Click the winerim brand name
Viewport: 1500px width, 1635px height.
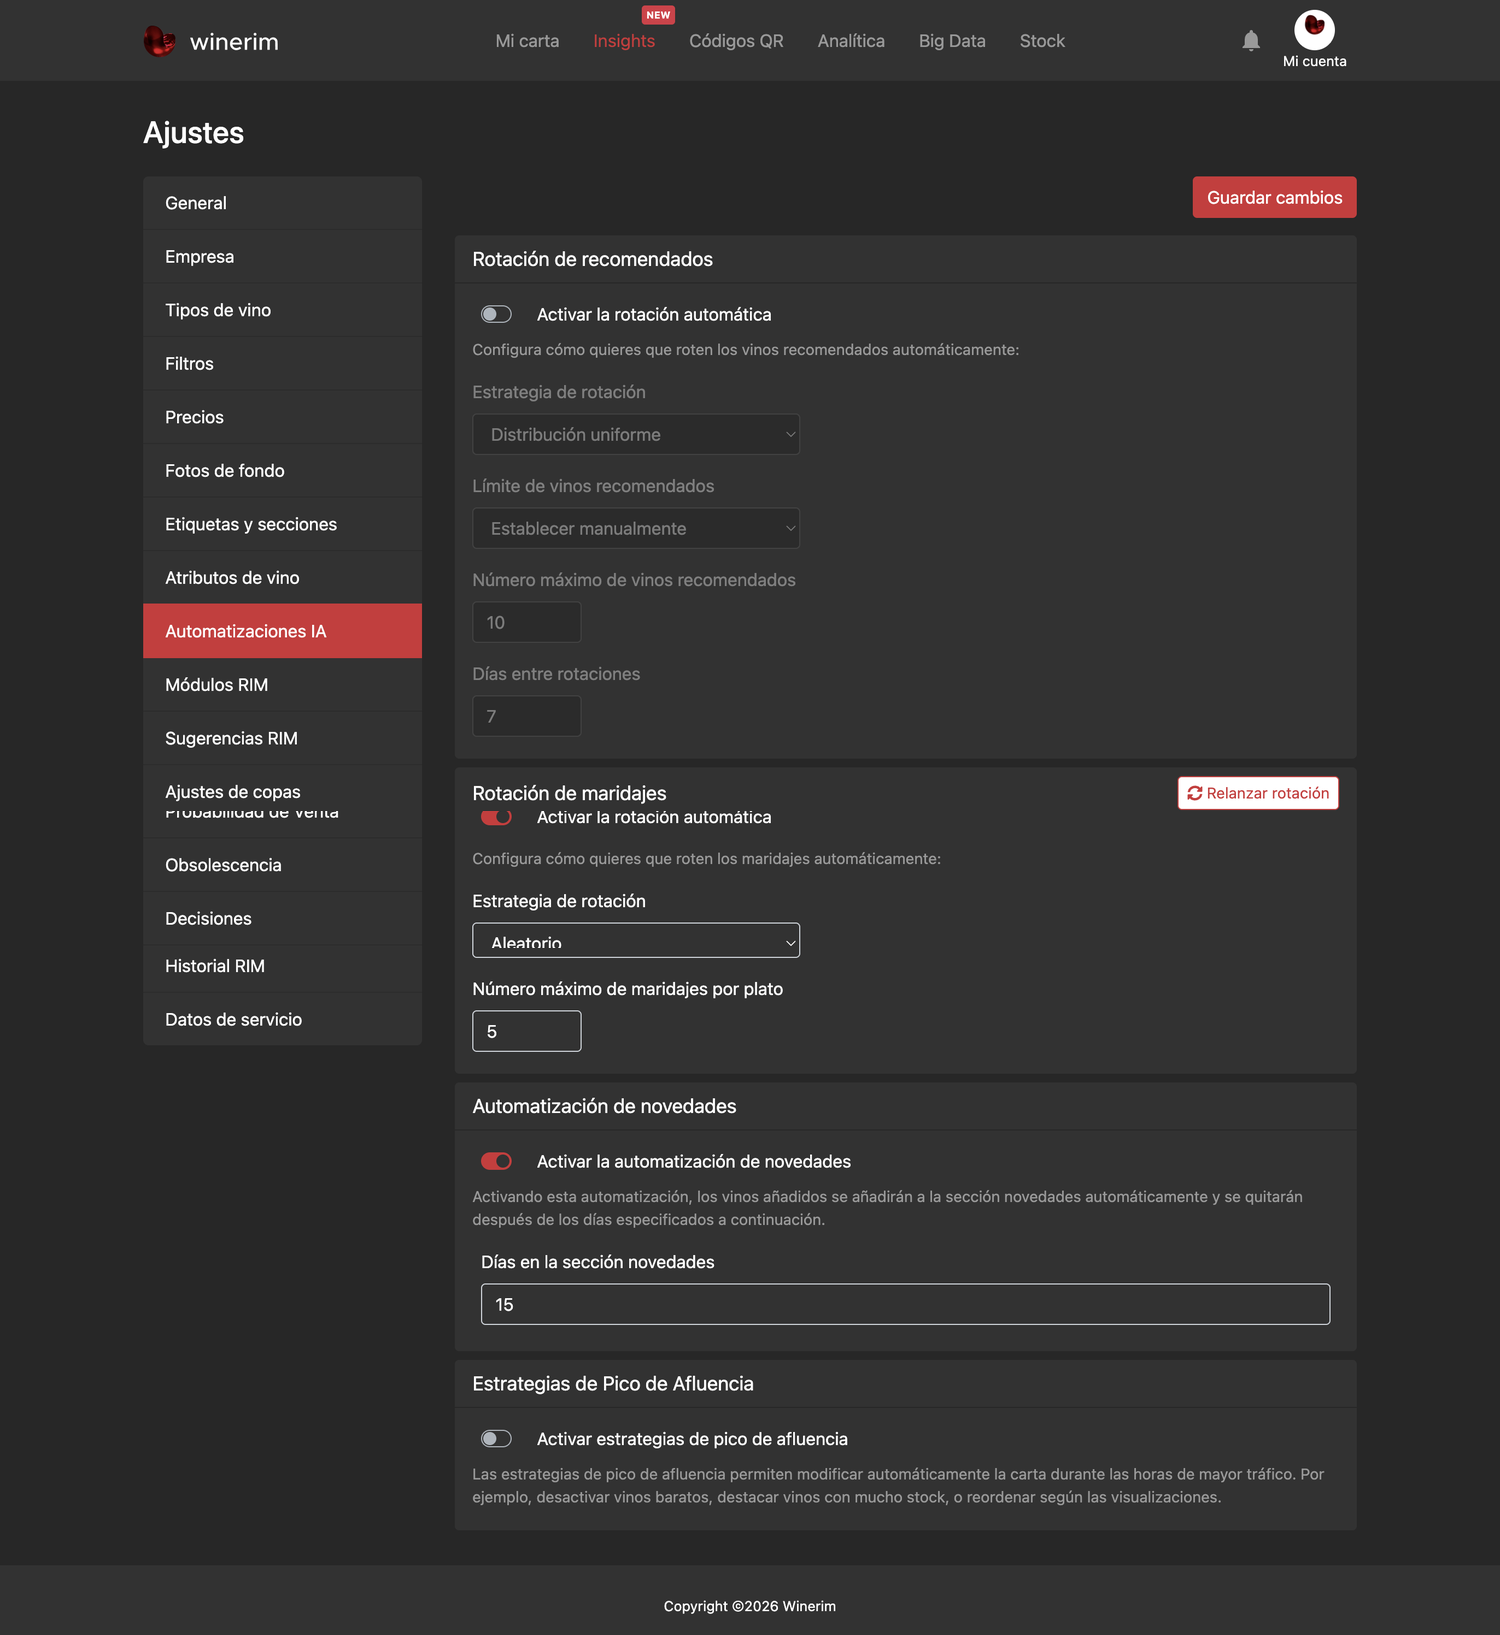click(234, 42)
